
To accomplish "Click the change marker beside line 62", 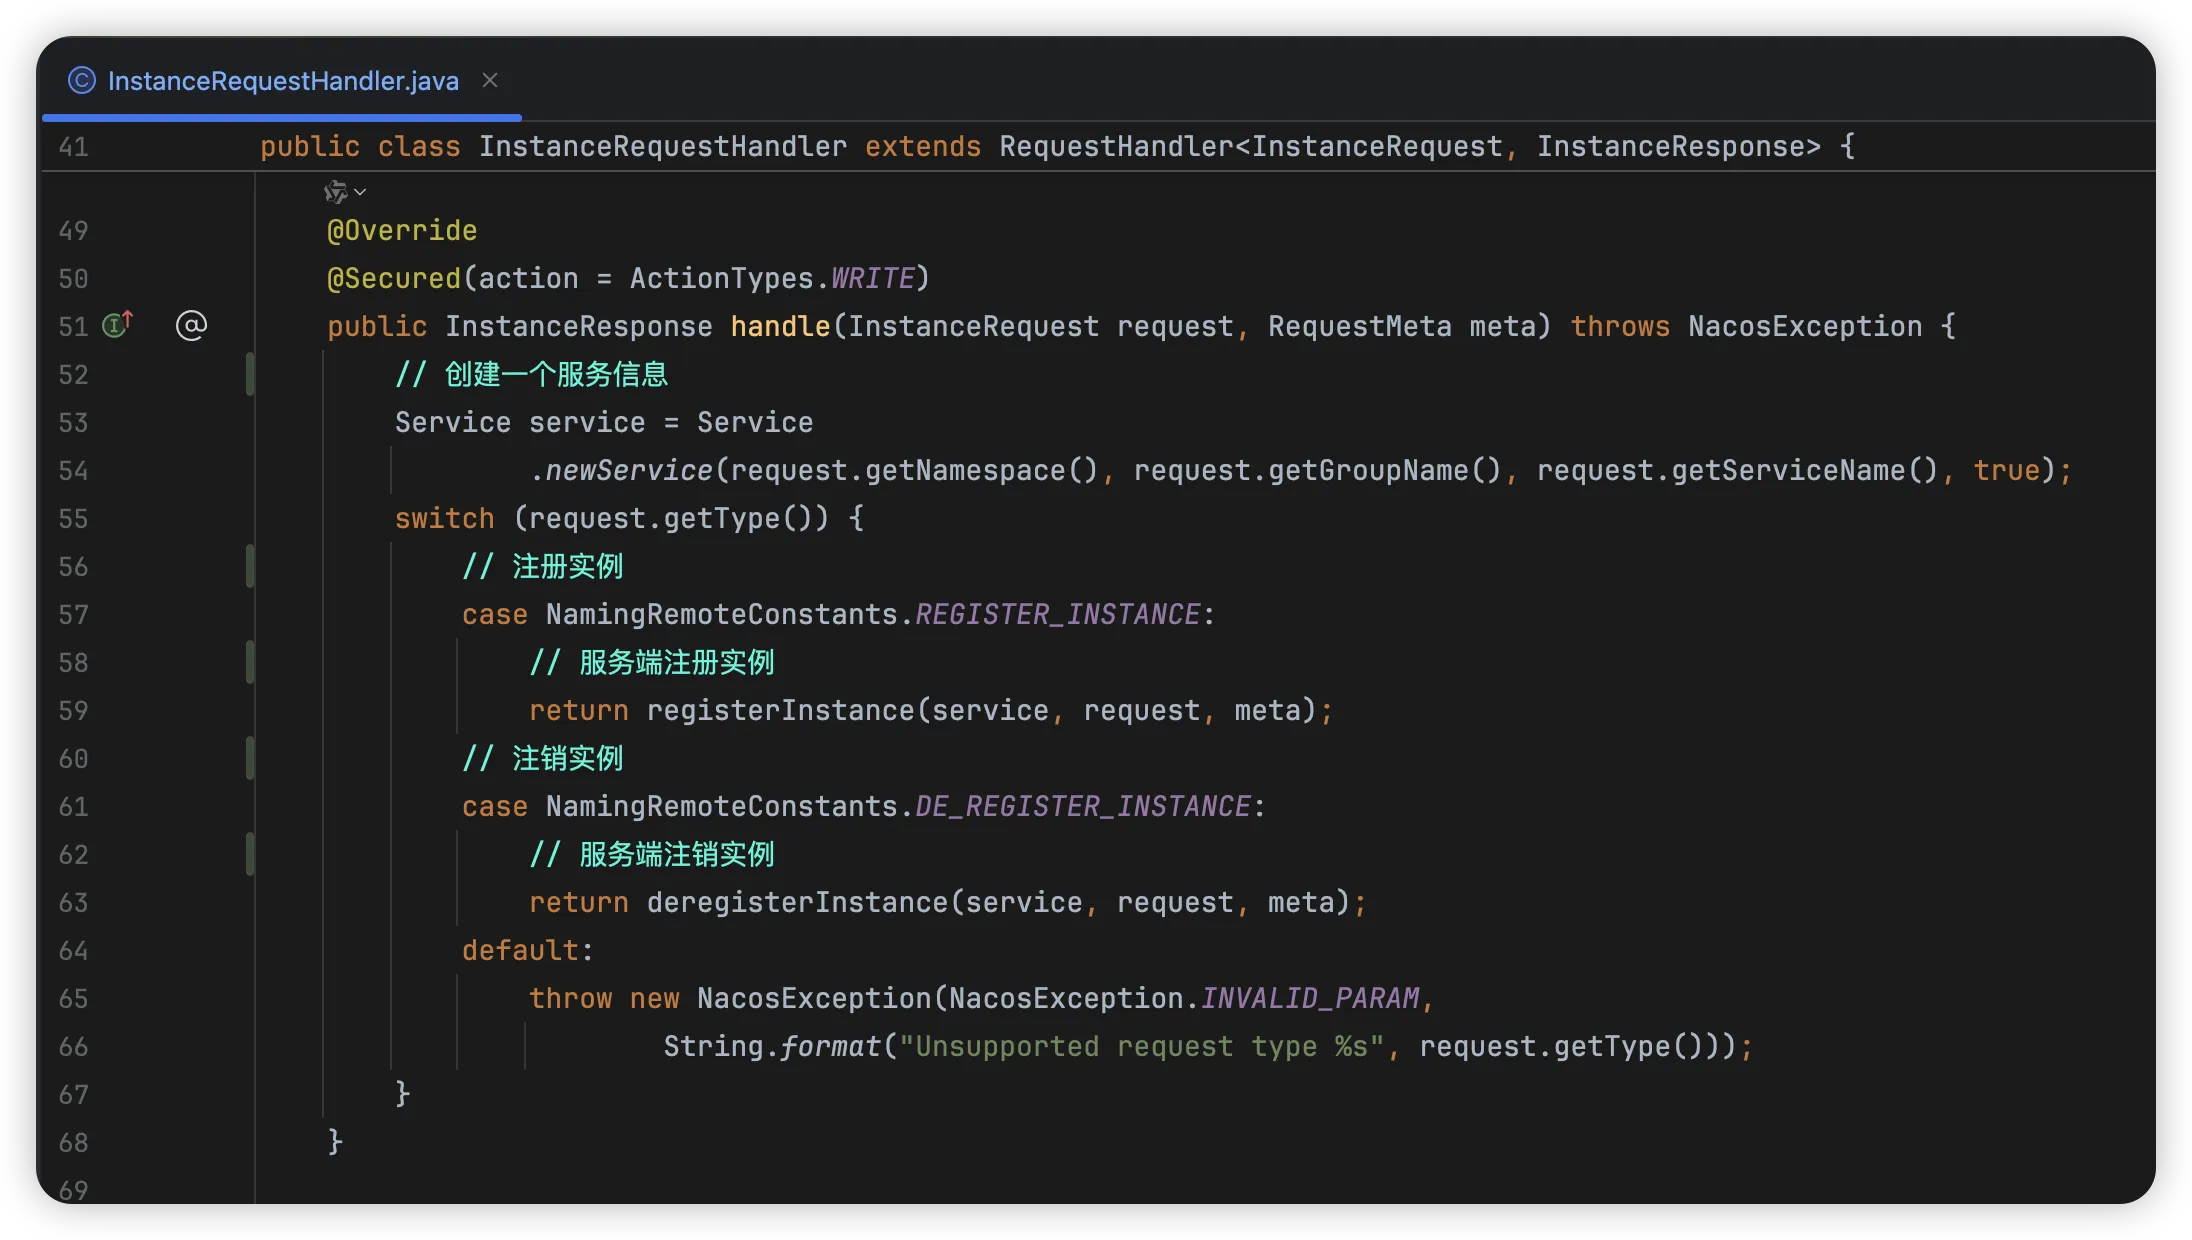I will point(250,854).
